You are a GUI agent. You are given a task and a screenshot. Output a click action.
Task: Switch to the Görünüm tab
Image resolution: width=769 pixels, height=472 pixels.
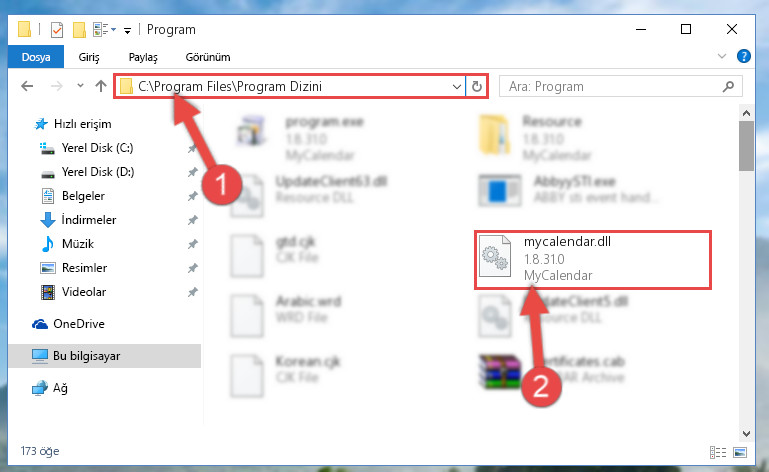[207, 57]
